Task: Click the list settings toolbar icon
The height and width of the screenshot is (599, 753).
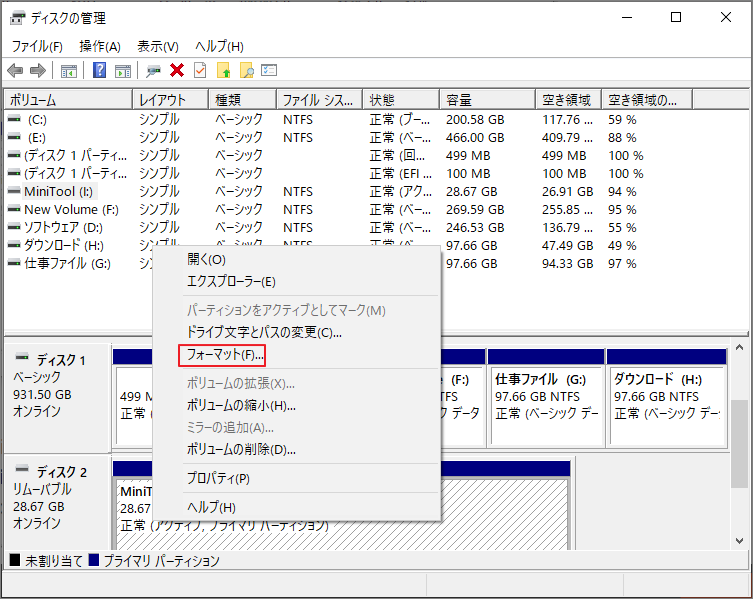Action: tap(269, 71)
